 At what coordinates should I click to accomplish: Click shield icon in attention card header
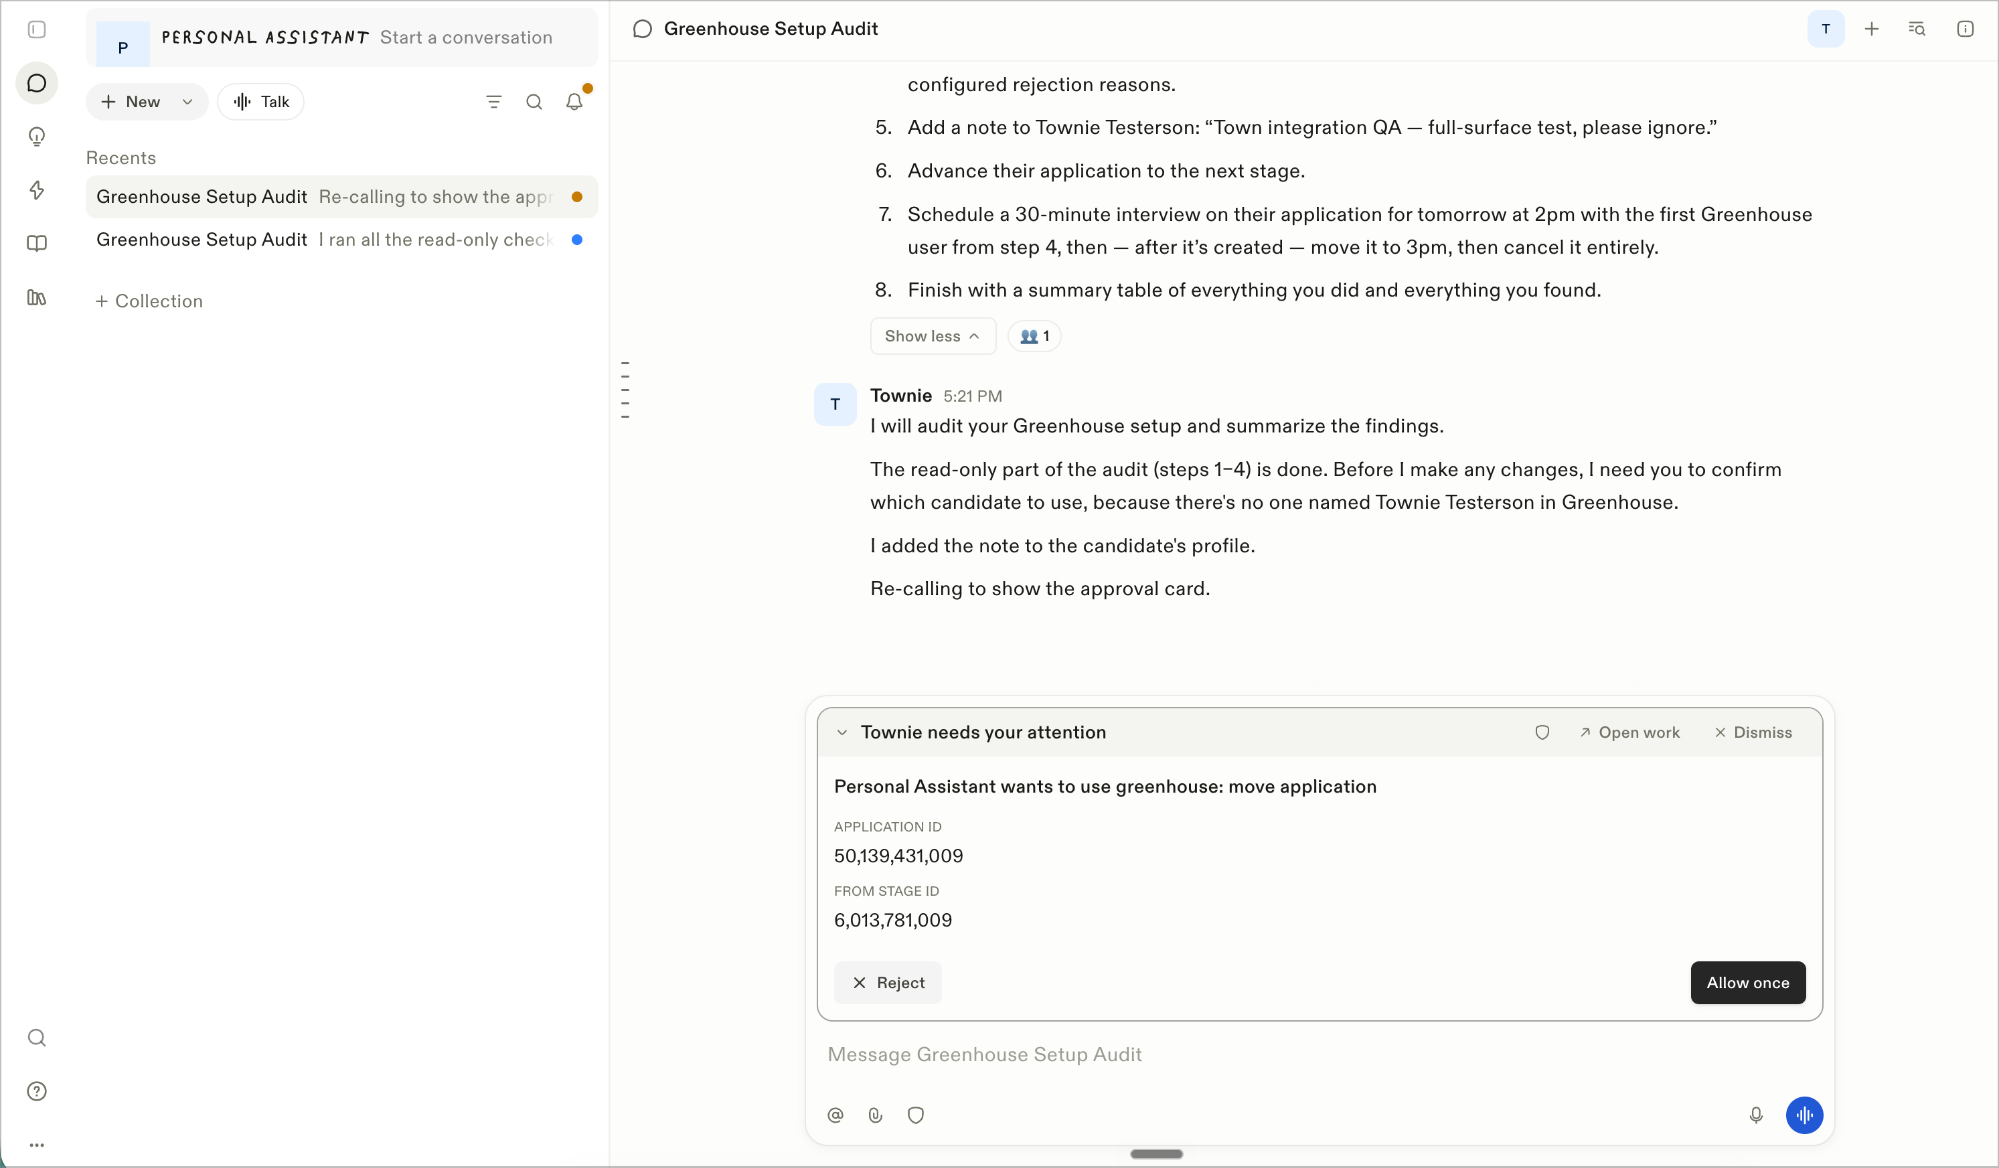click(x=1542, y=733)
